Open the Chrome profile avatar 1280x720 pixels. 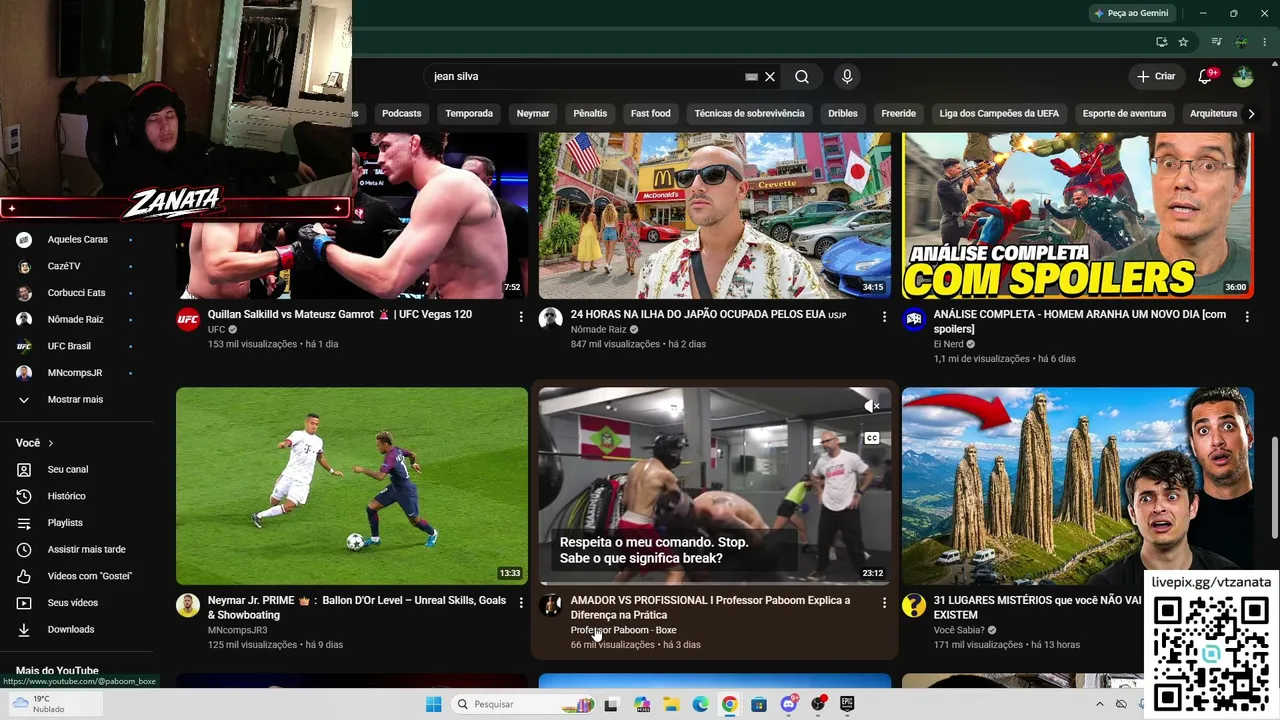tap(1240, 42)
